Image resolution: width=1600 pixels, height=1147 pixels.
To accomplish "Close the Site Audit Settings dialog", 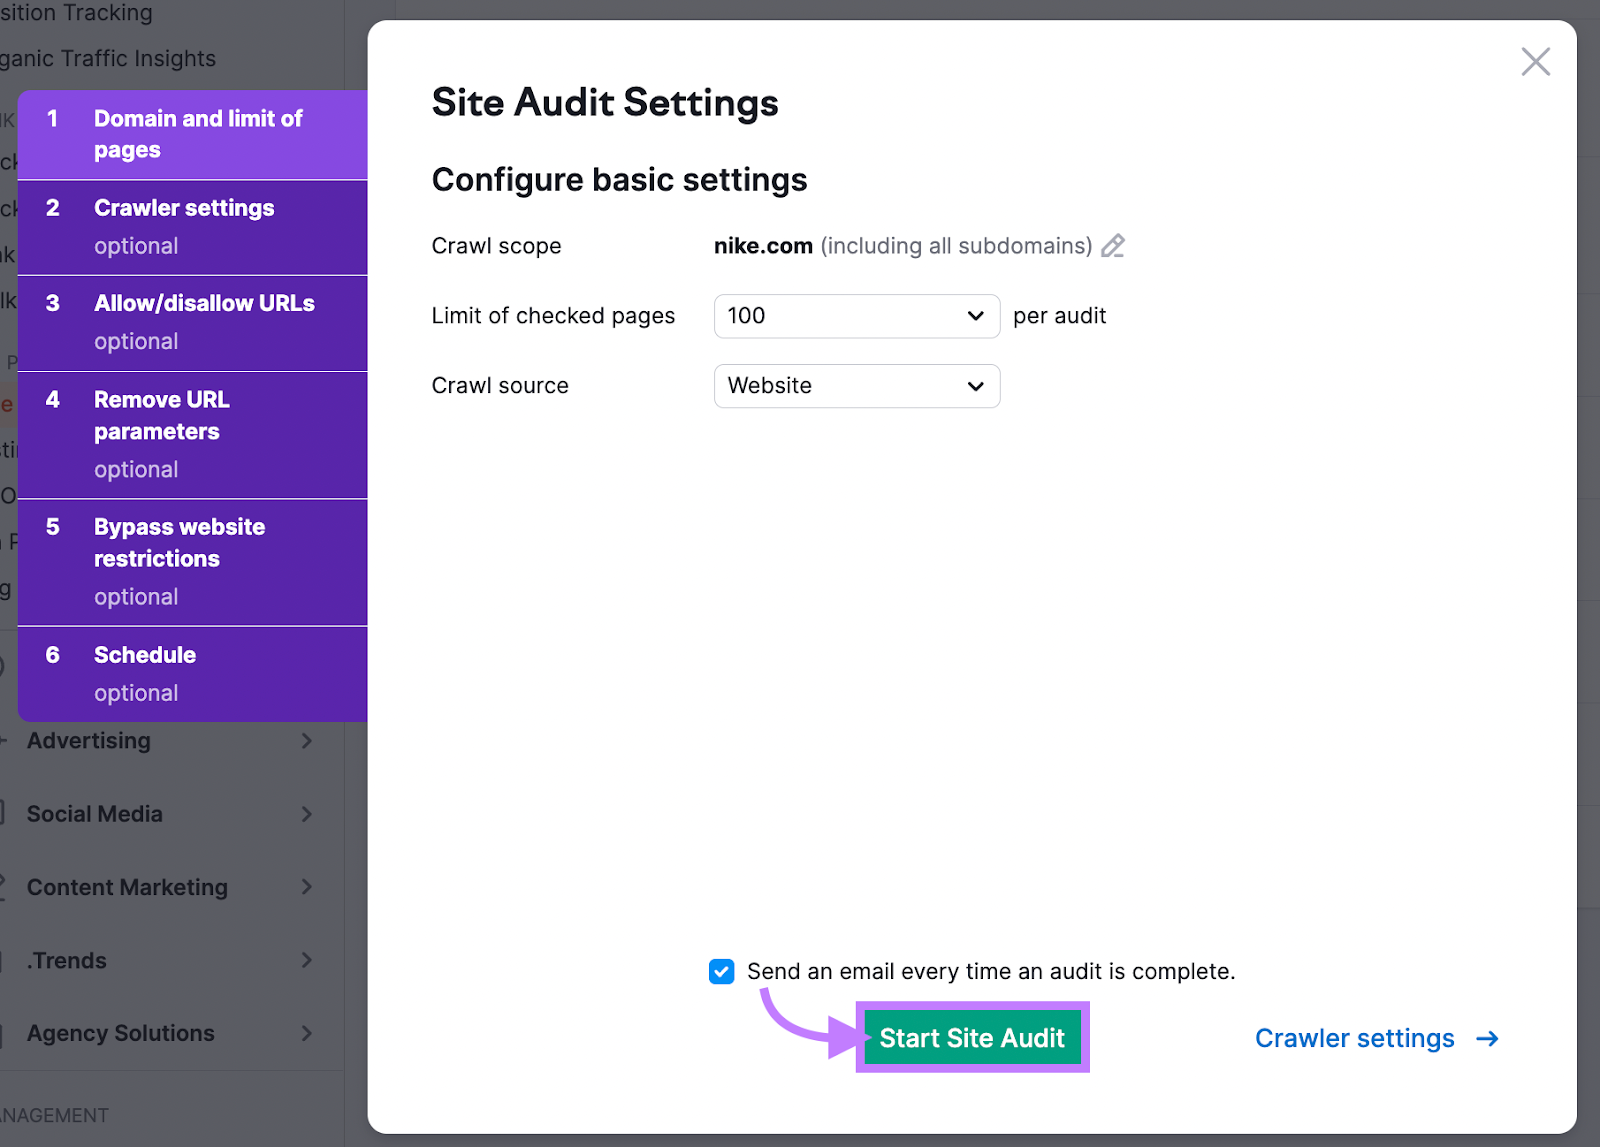I will coord(1535,61).
